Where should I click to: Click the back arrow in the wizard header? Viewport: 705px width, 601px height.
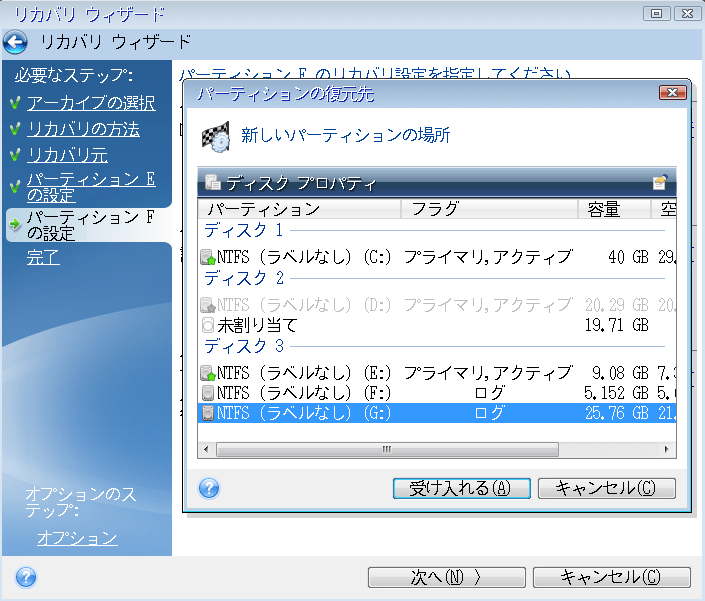point(16,42)
